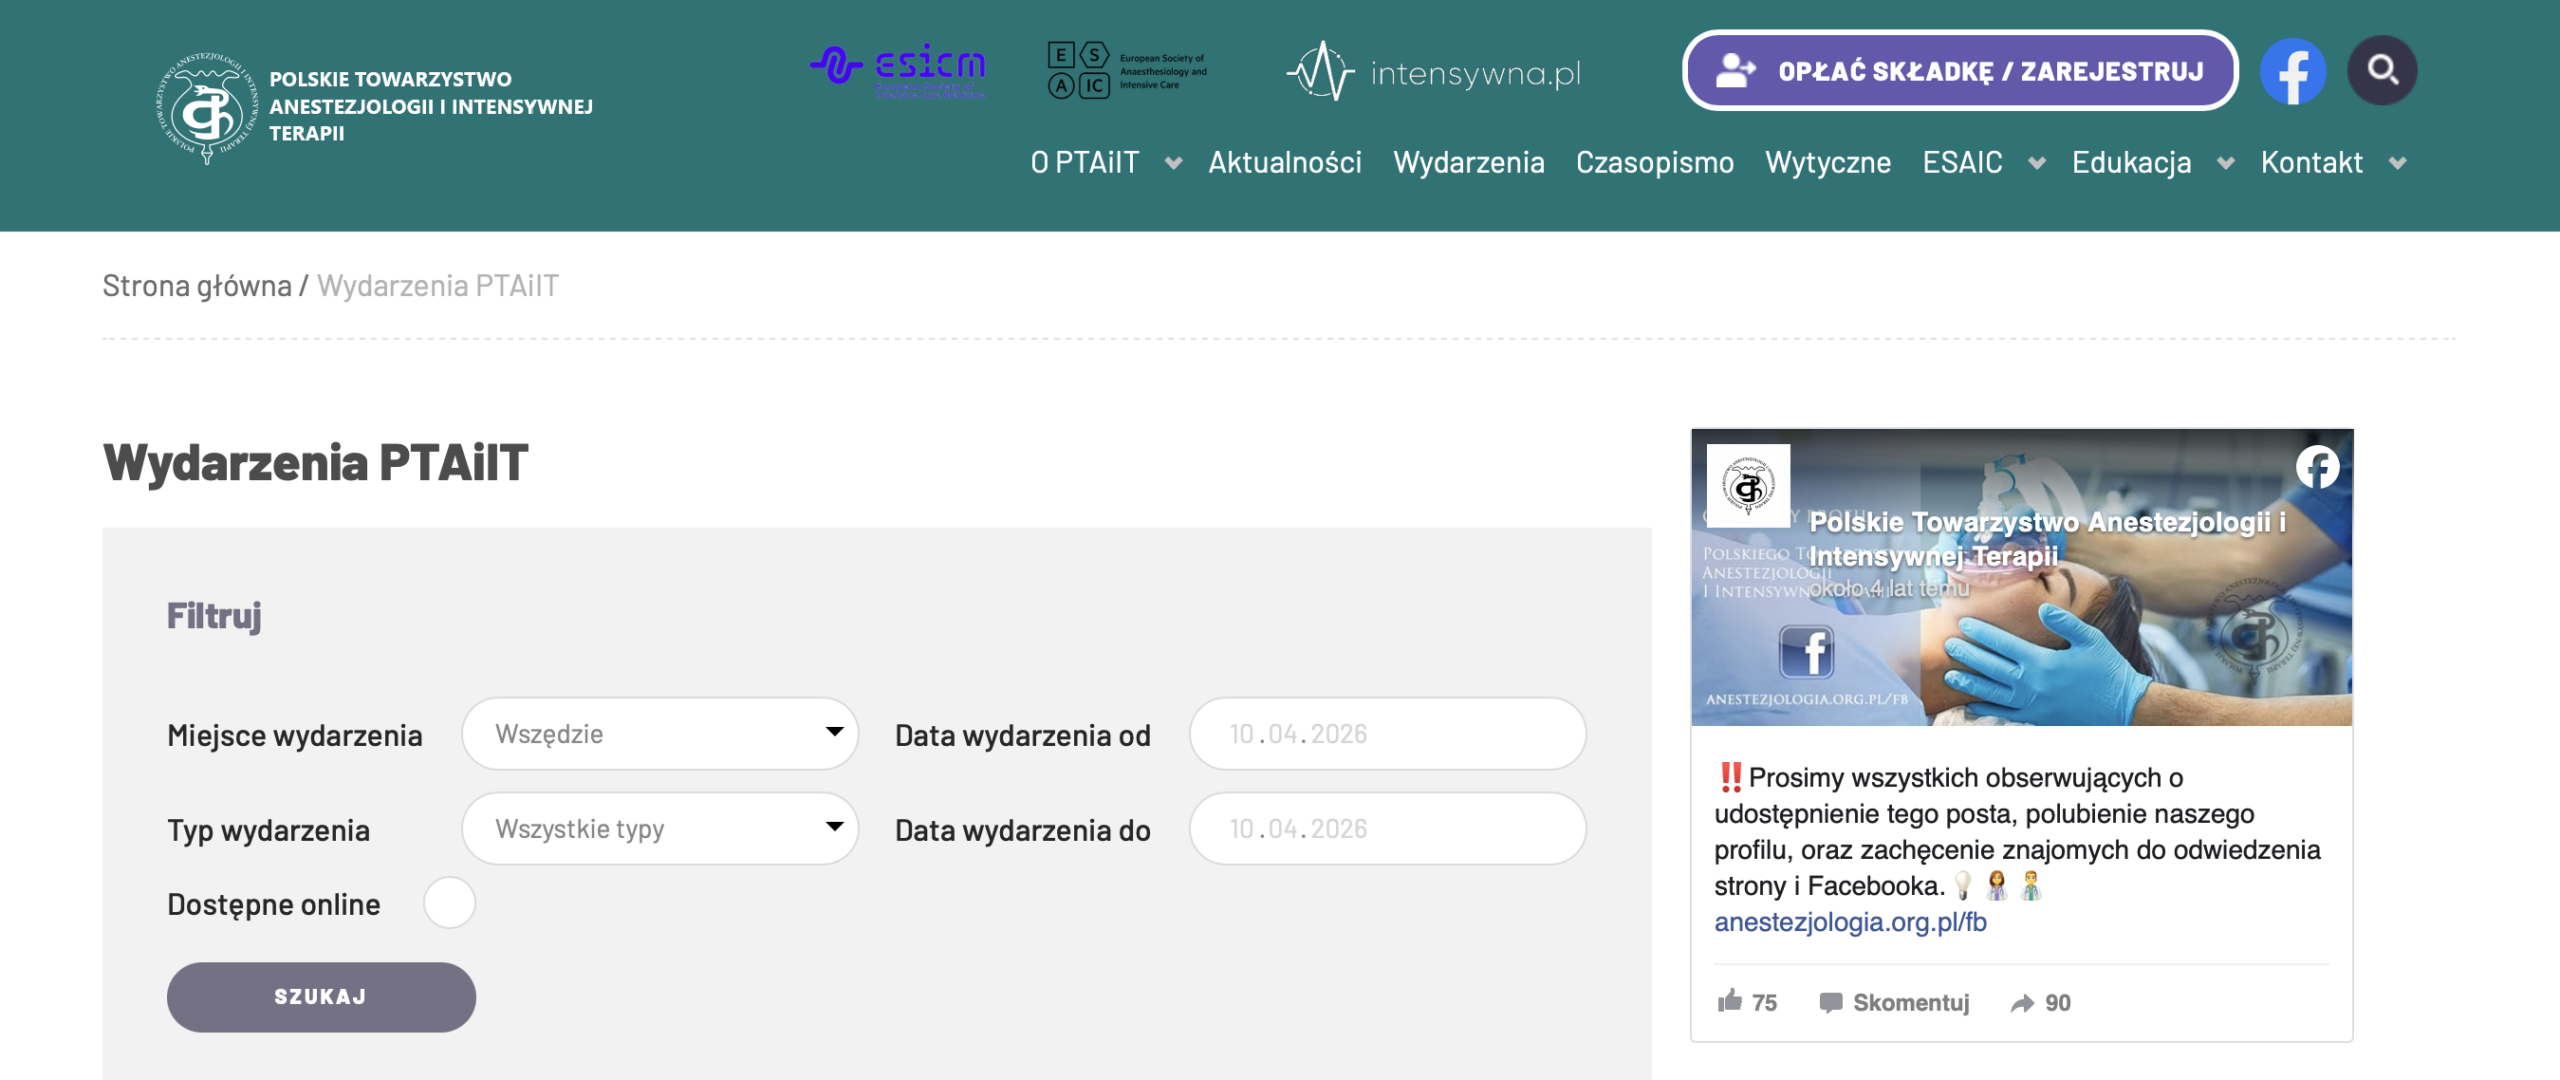Open Miejsce wydarzenia dropdown
This screenshot has width=2560, height=1080.
click(660, 733)
